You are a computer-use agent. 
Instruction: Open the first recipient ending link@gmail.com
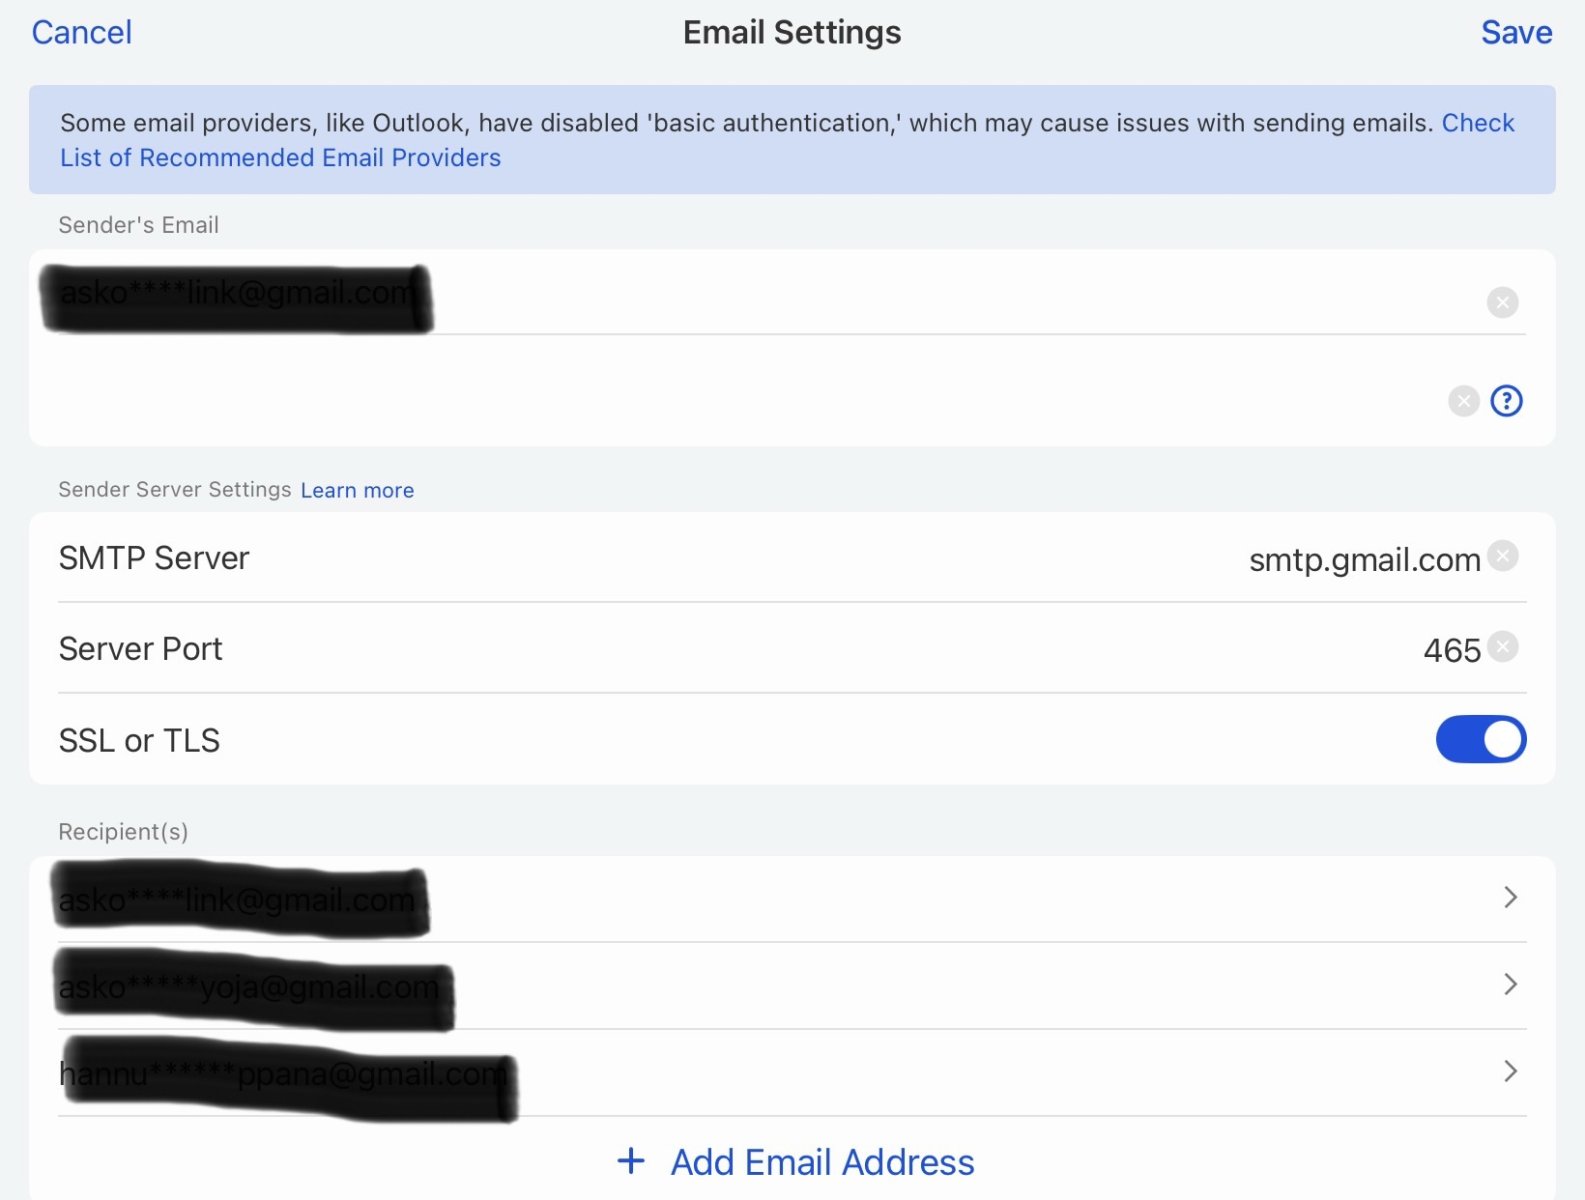pos(792,898)
